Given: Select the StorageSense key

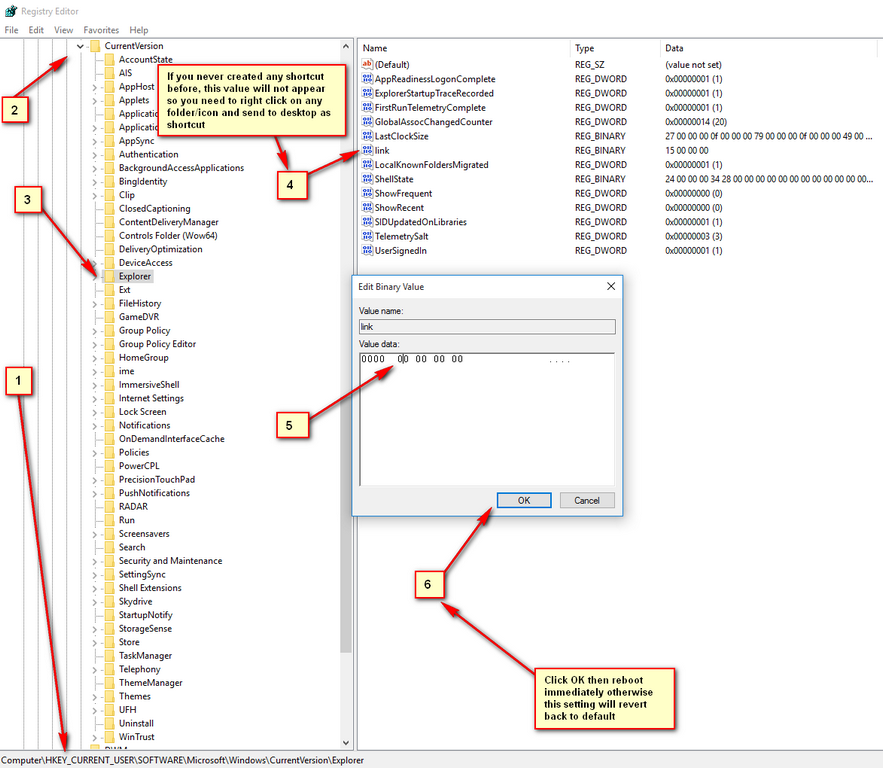Looking at the screenshot, I should click(x=145, y=629).
